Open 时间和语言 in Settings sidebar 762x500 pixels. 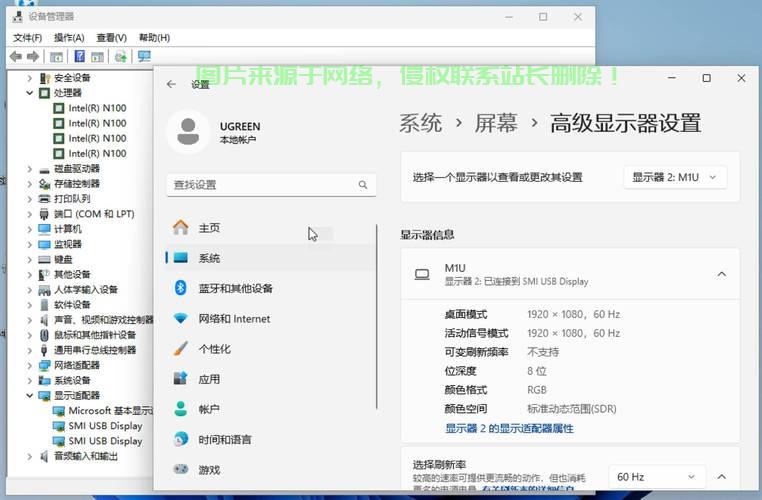point(270,440)
